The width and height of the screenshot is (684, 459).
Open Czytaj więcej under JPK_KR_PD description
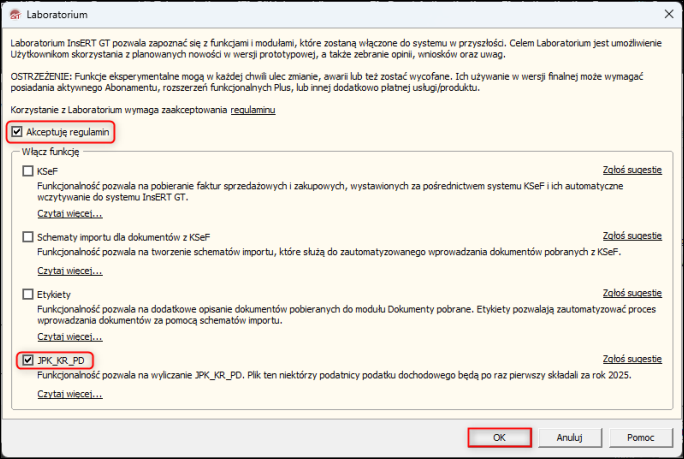tap(70, 394)
